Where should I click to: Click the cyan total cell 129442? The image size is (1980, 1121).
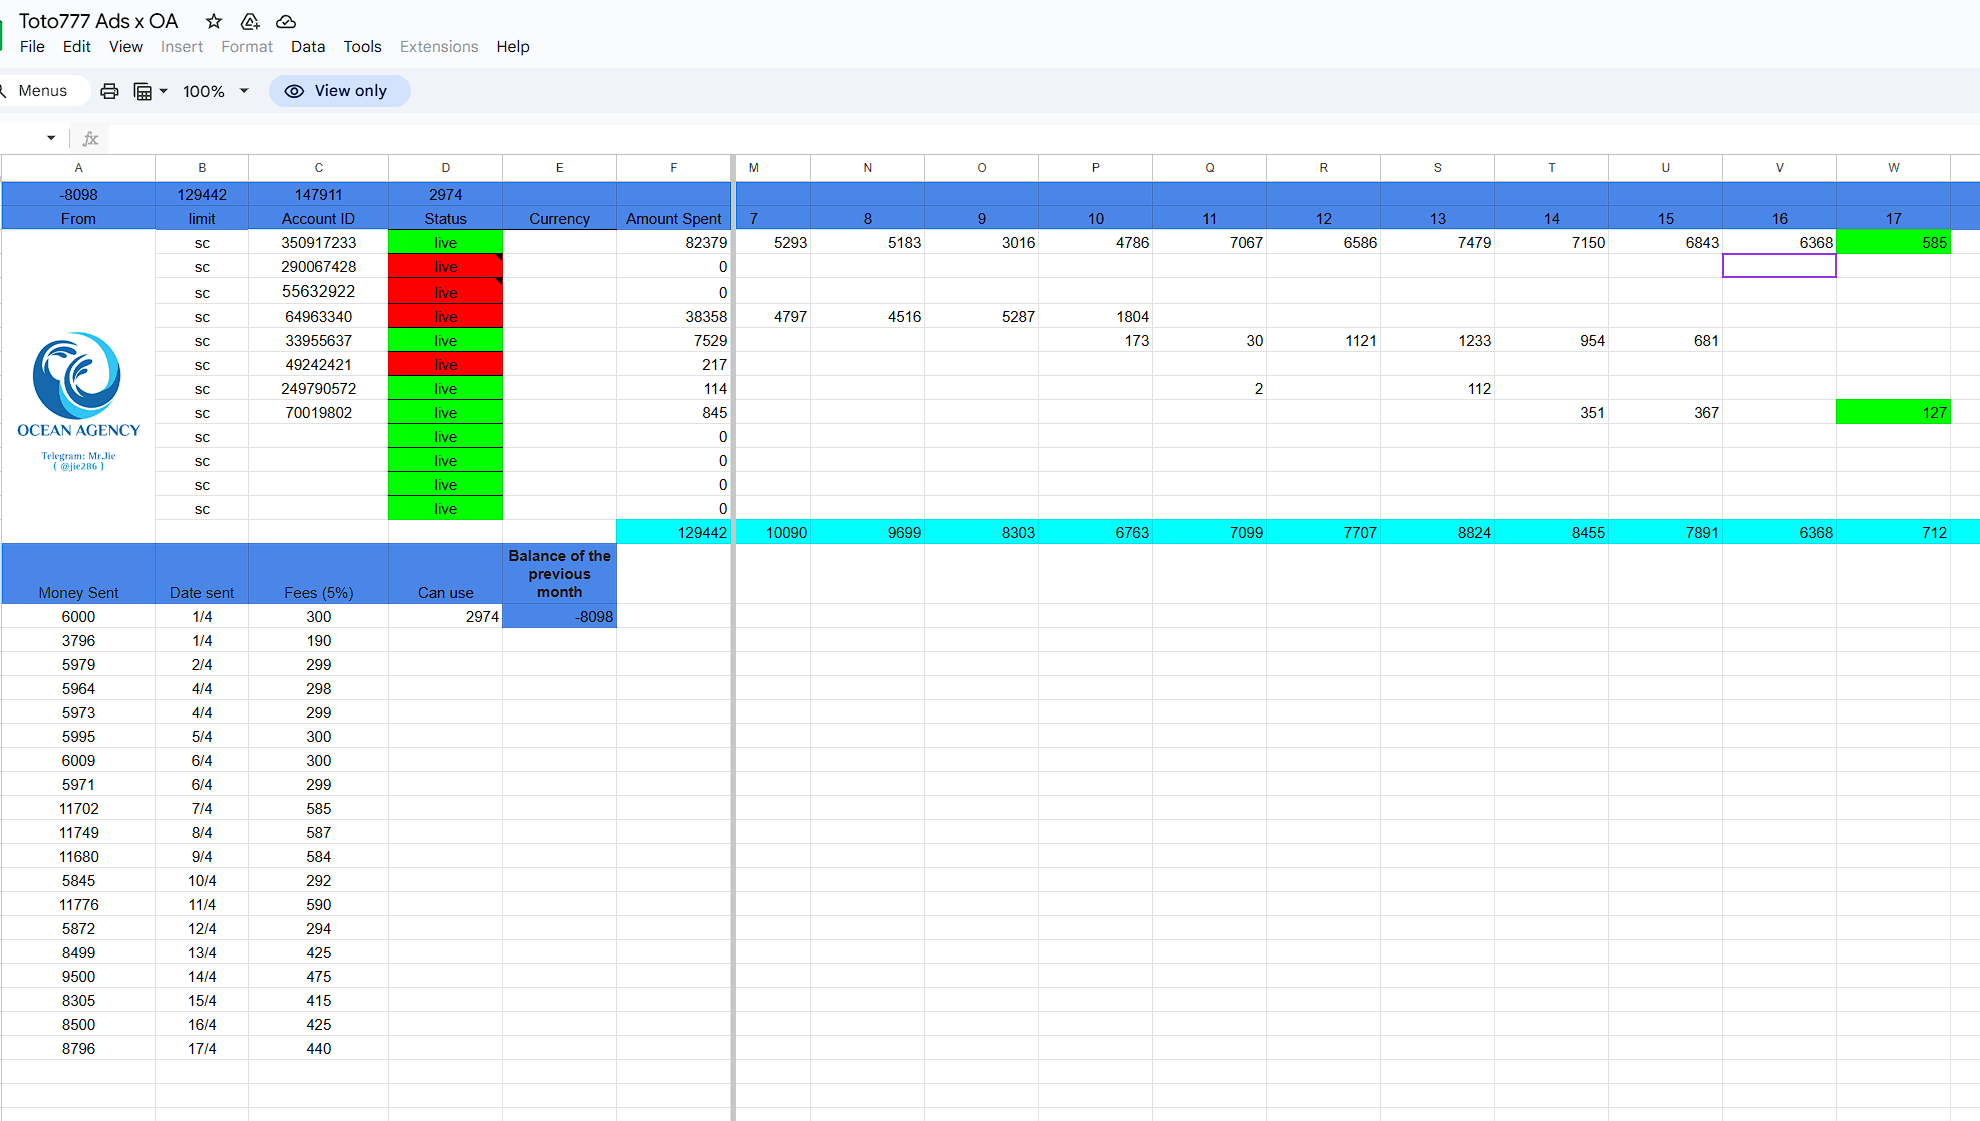[x=673, y=533]
